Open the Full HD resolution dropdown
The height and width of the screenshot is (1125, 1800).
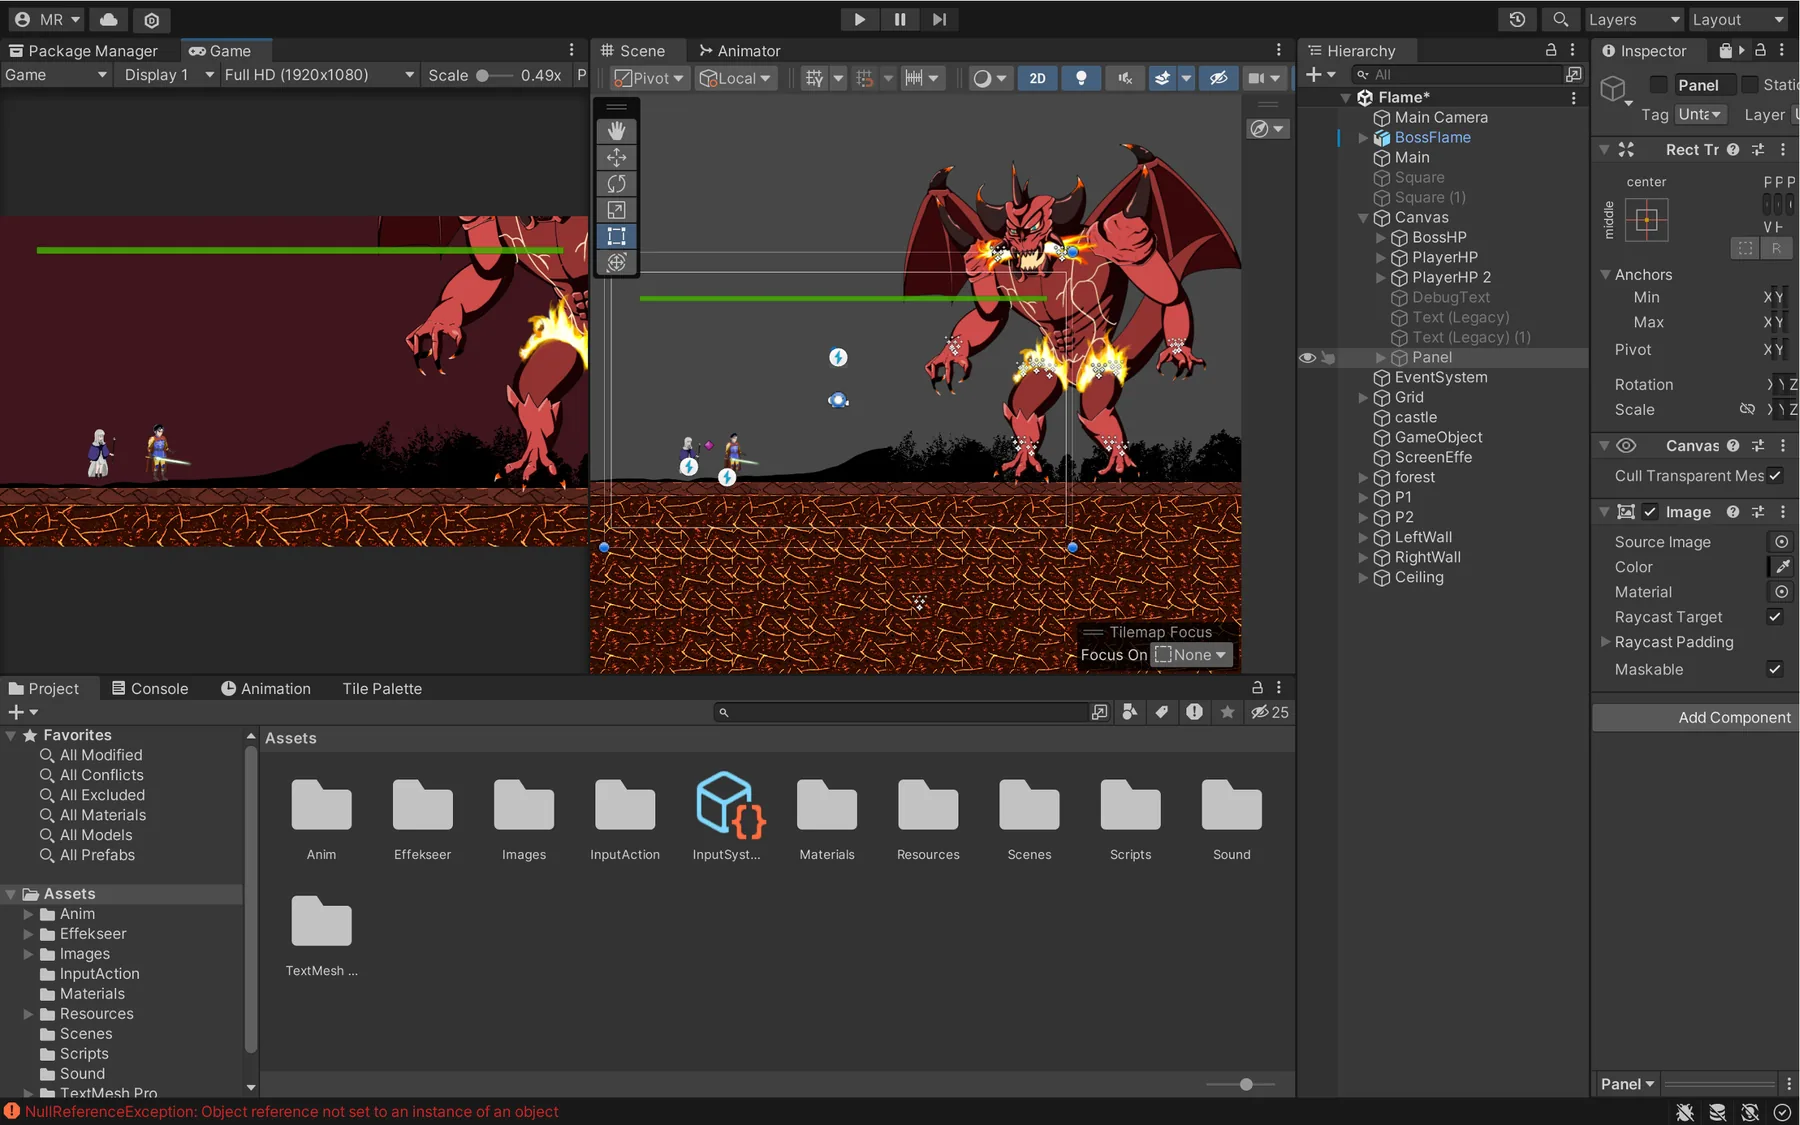318,75
